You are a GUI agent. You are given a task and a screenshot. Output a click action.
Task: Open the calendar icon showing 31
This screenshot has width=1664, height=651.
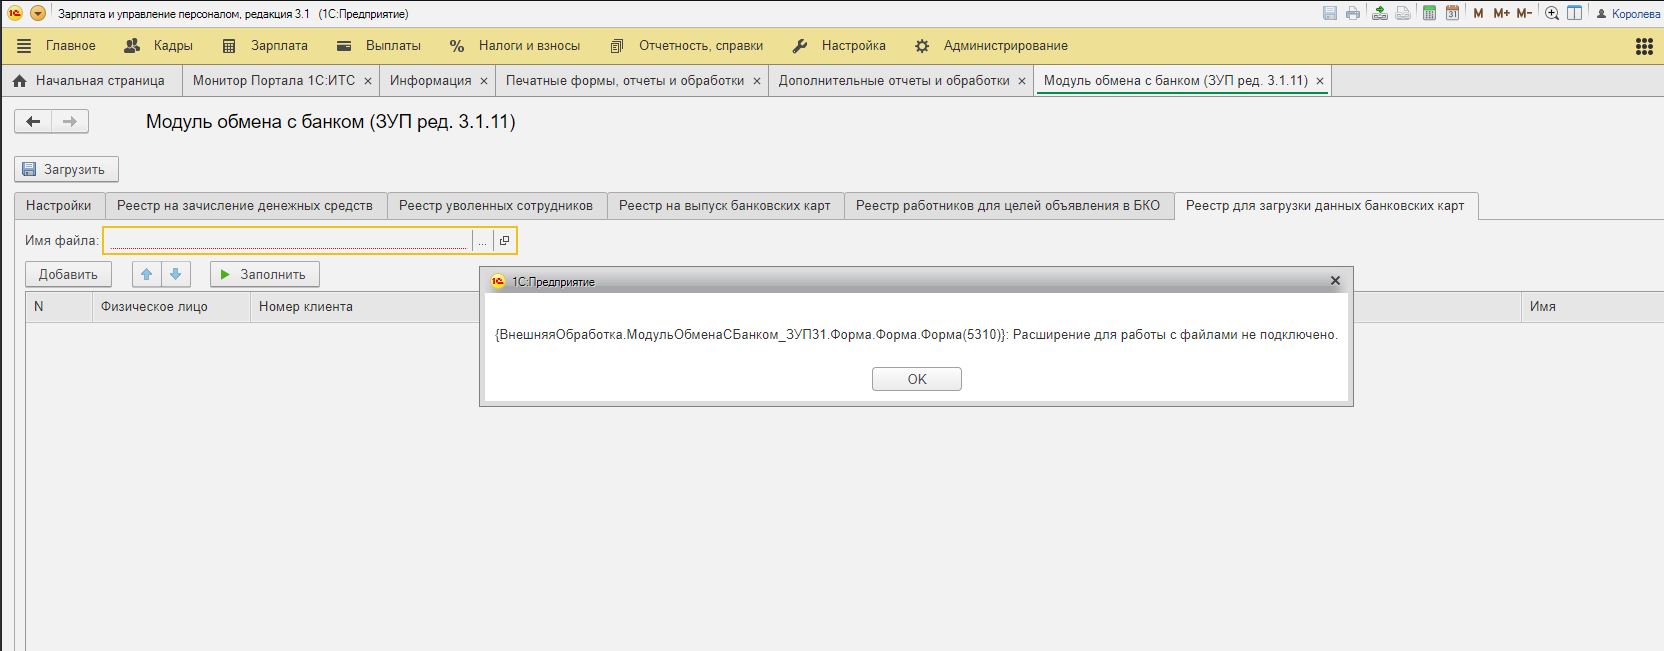(x=1452, y=13)
